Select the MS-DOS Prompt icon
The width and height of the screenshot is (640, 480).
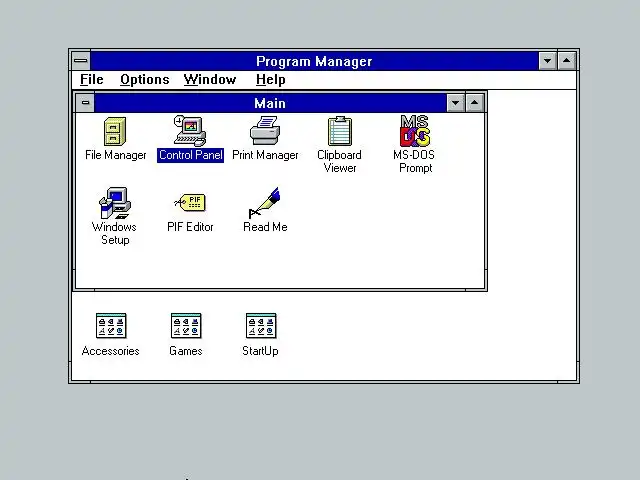click(x=415, y=131)
